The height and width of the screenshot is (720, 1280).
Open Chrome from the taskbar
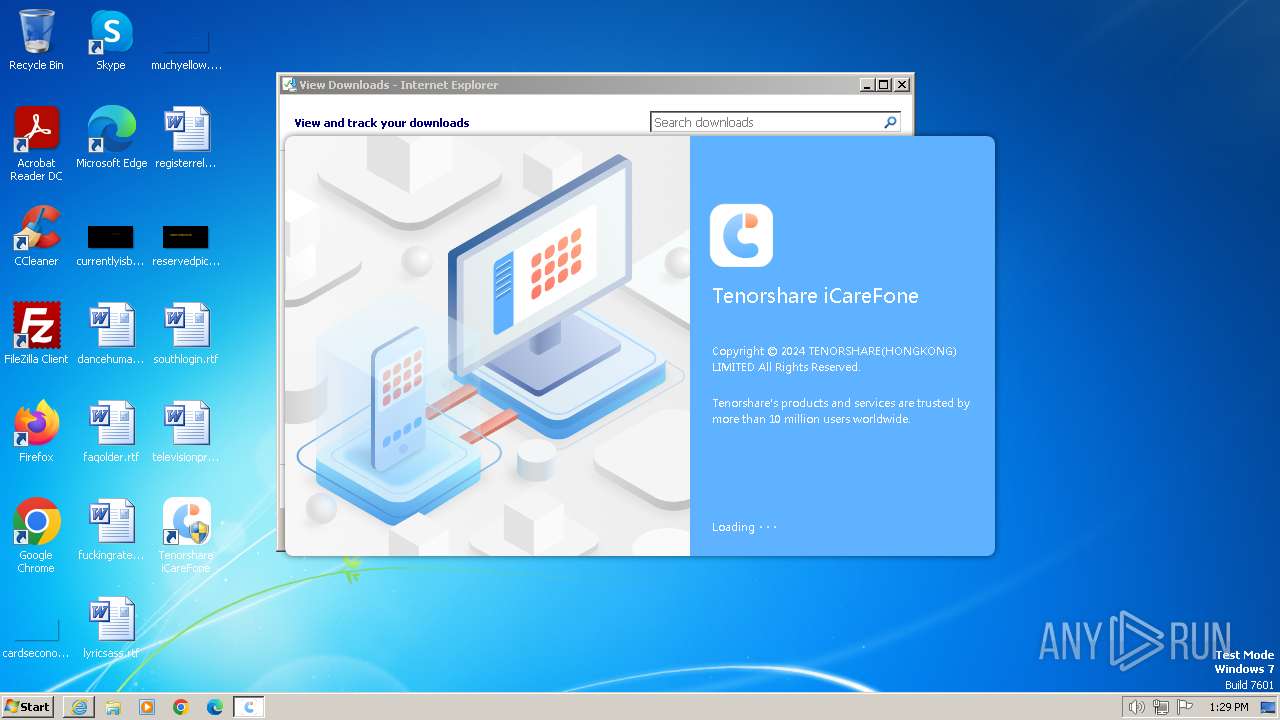[181, 707]
